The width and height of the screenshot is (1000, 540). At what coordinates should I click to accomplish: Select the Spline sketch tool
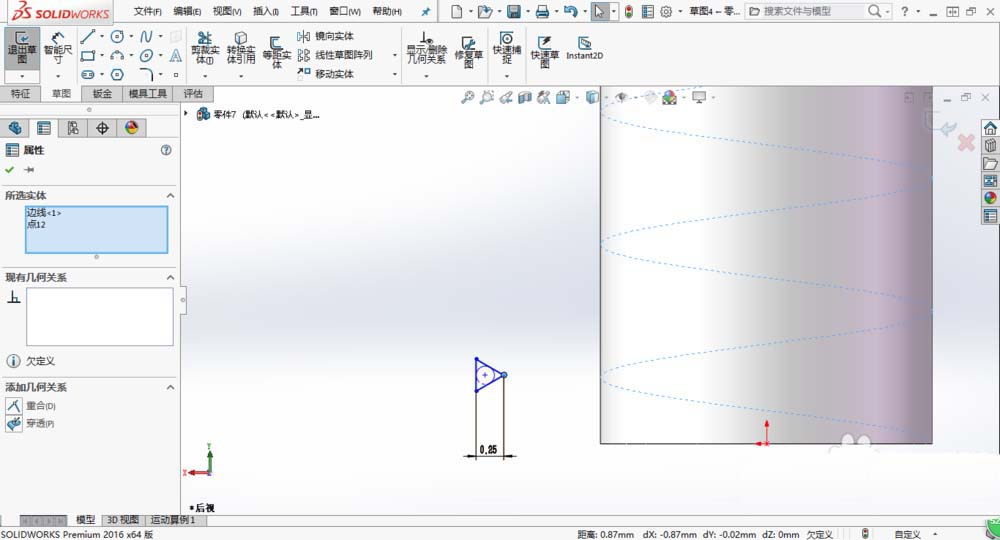tap(146, 36)
